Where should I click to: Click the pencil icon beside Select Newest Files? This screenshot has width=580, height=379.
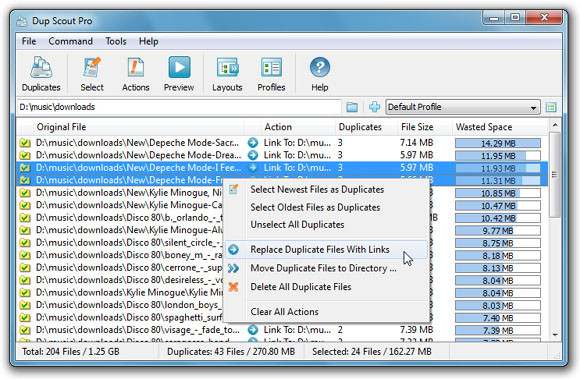tap(233, 189)
